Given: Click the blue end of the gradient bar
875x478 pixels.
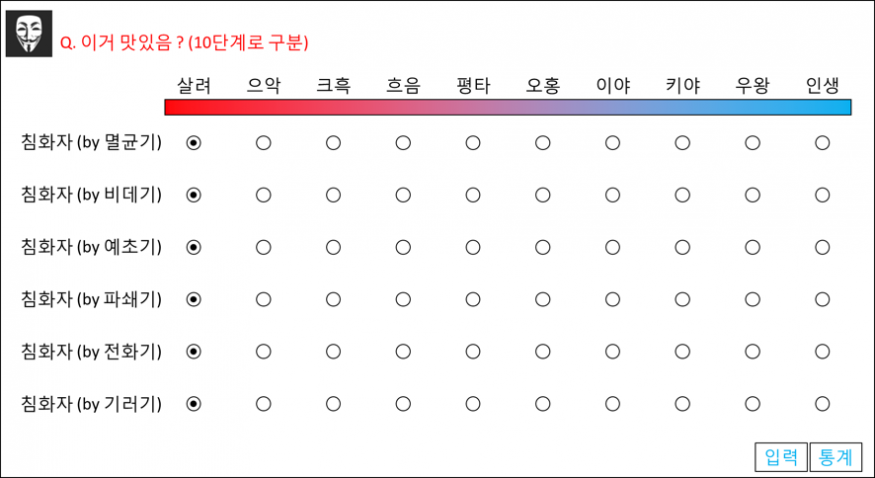Looking at the screenshot, I should 842,107.
